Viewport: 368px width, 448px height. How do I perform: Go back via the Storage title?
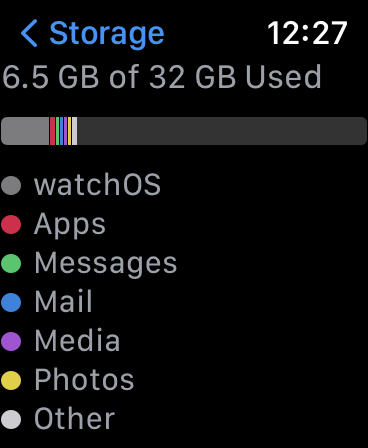click(x=107, y=34)
